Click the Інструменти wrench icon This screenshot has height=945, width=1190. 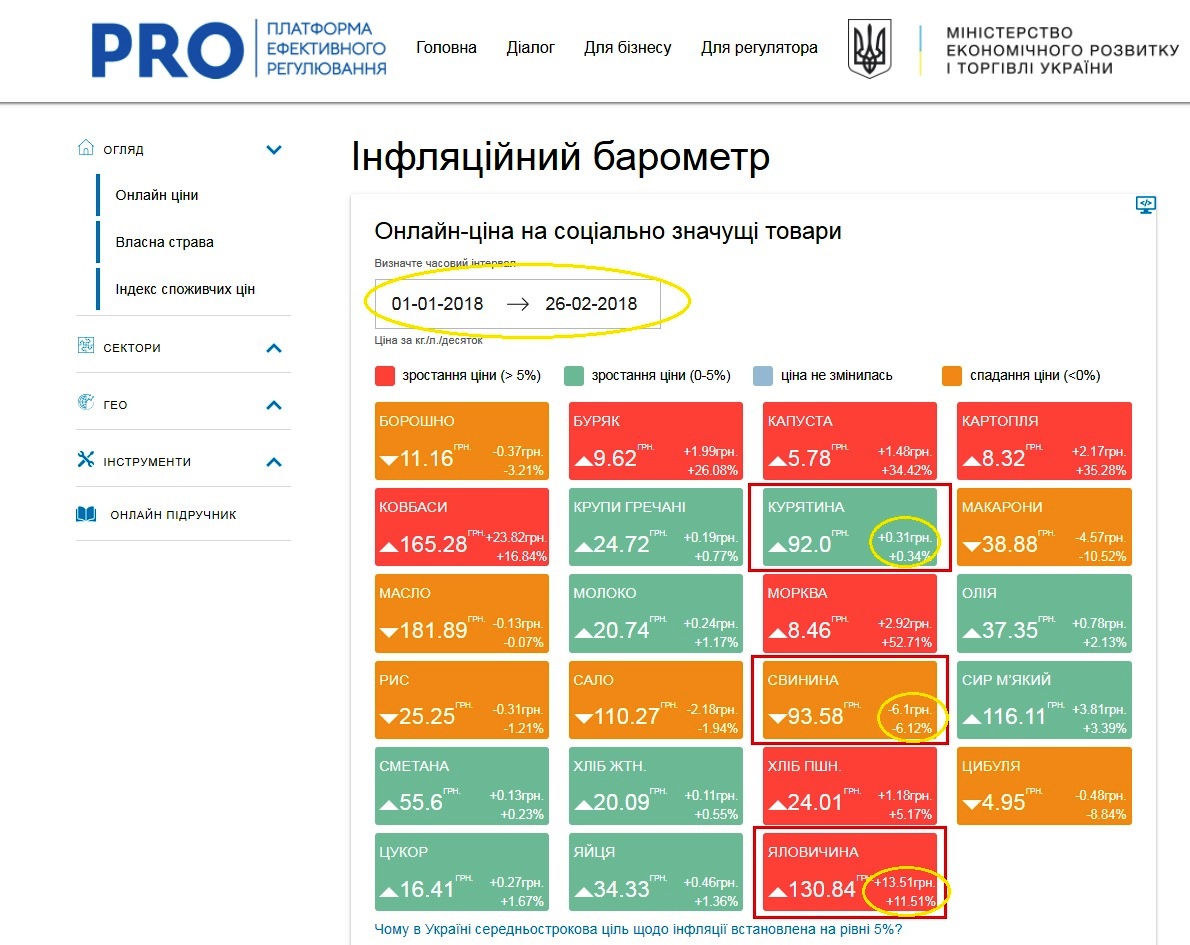pos(86,460)
